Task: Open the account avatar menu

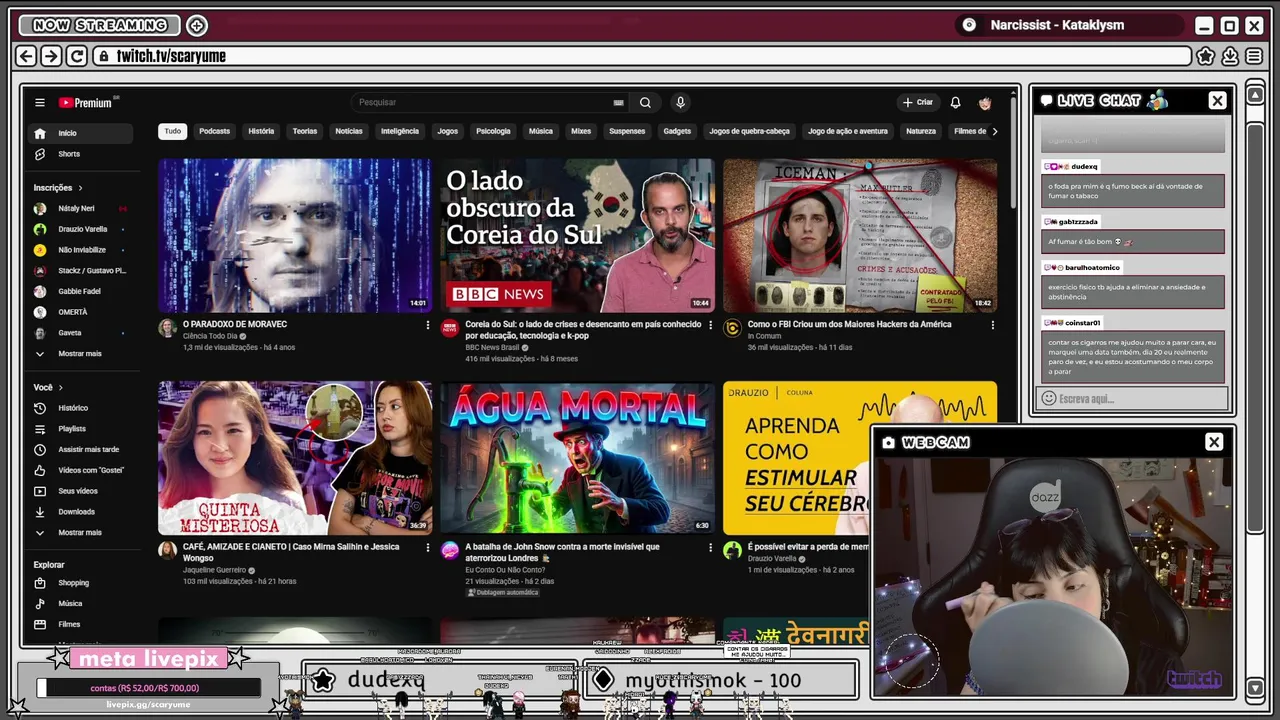Action: click(985, 102)
